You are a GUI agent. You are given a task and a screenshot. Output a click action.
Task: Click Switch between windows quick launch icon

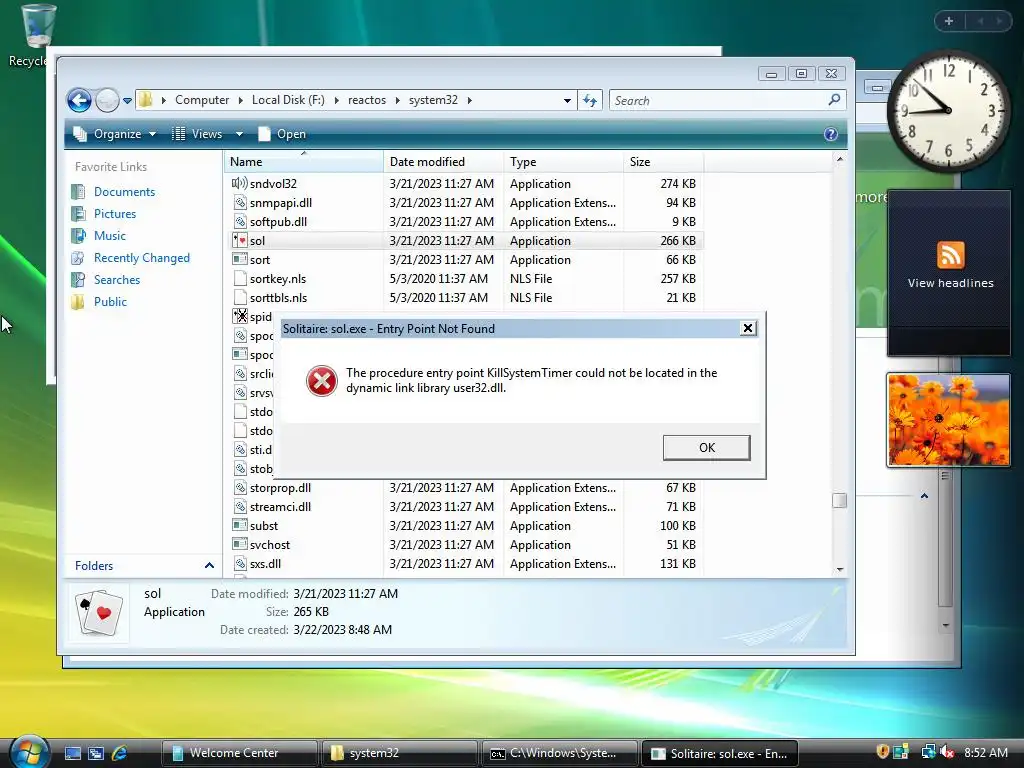(96, 753)
